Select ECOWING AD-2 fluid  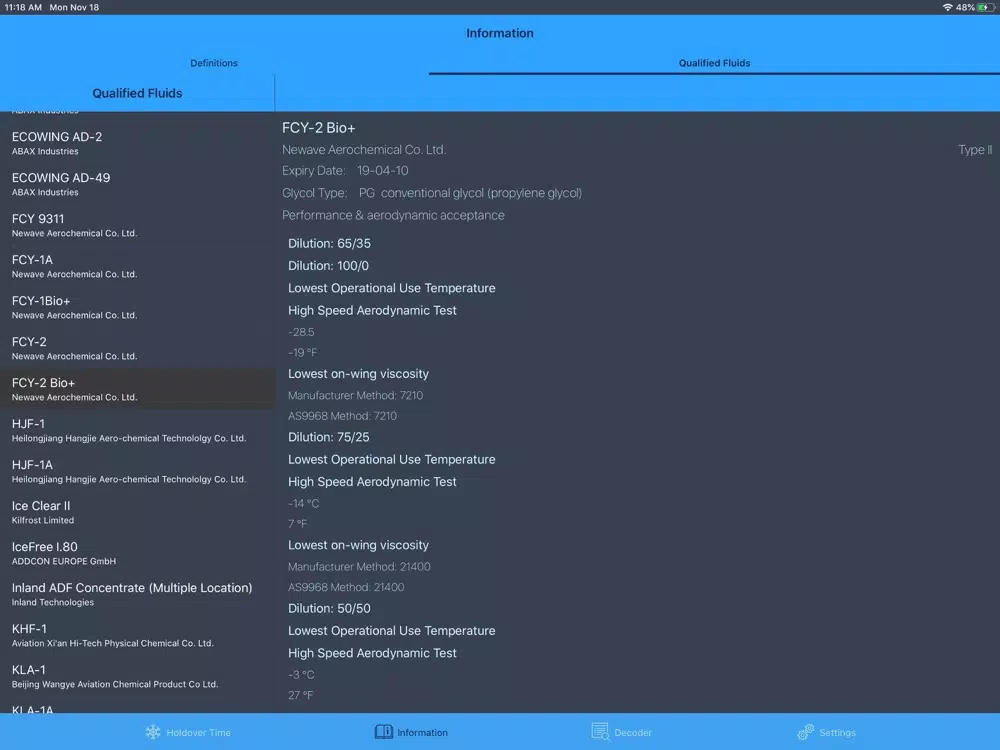tap(137, 143)
